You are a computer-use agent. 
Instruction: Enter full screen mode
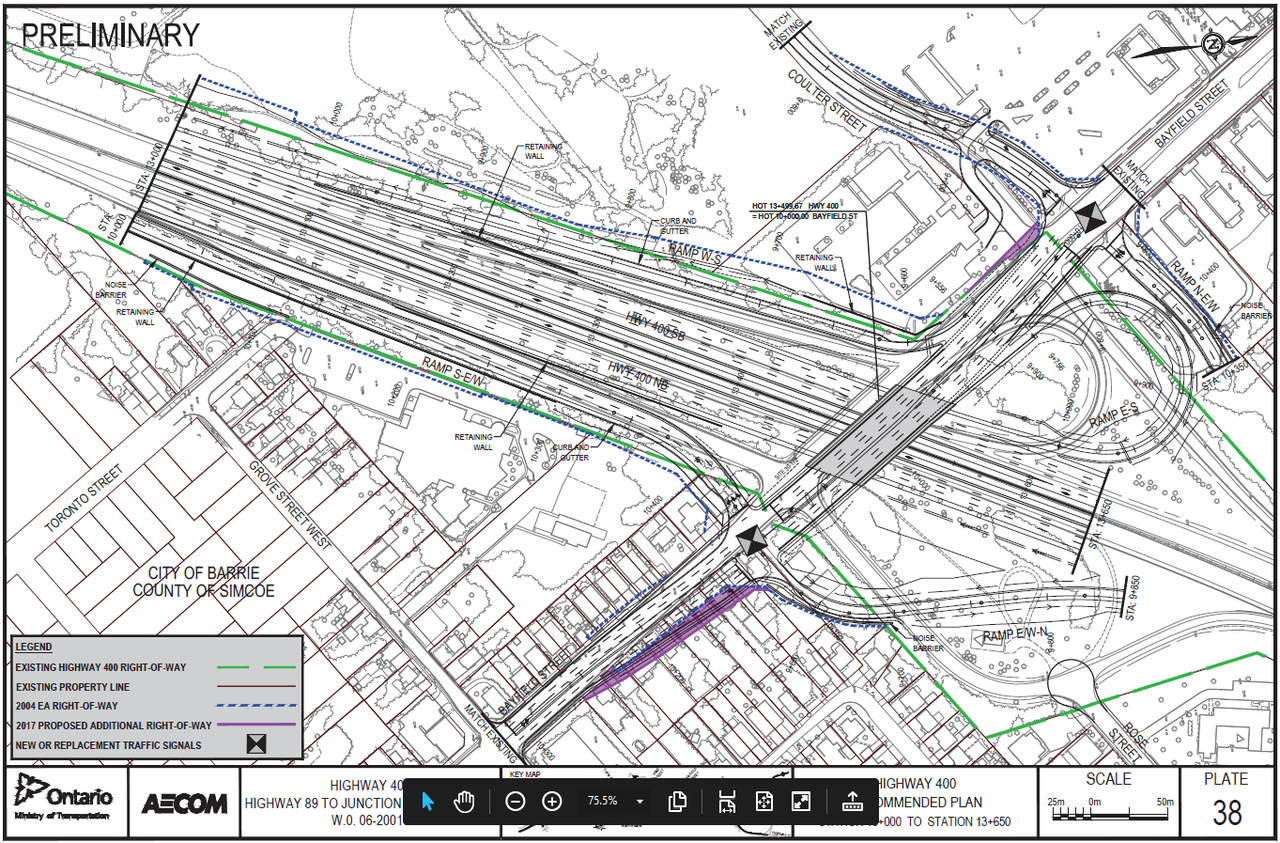tap(801, 801)
